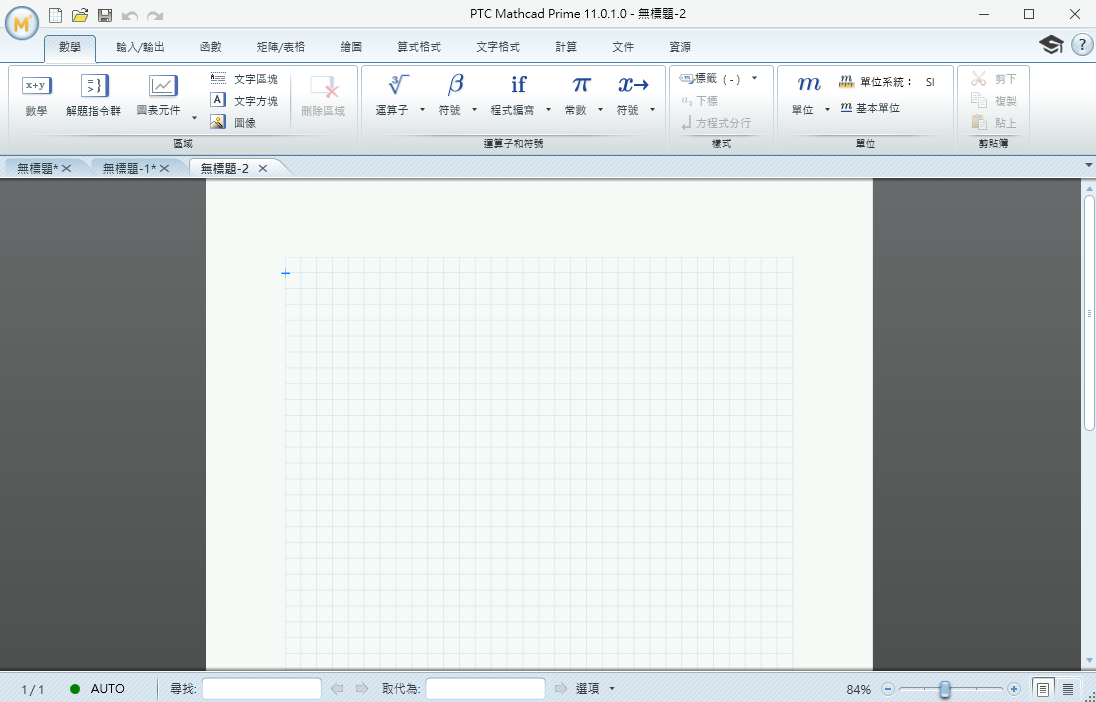This screenshot has width=1096, height=702.
Task: Click the 文字區塊 text block button
Action: (x=244, y=78)
